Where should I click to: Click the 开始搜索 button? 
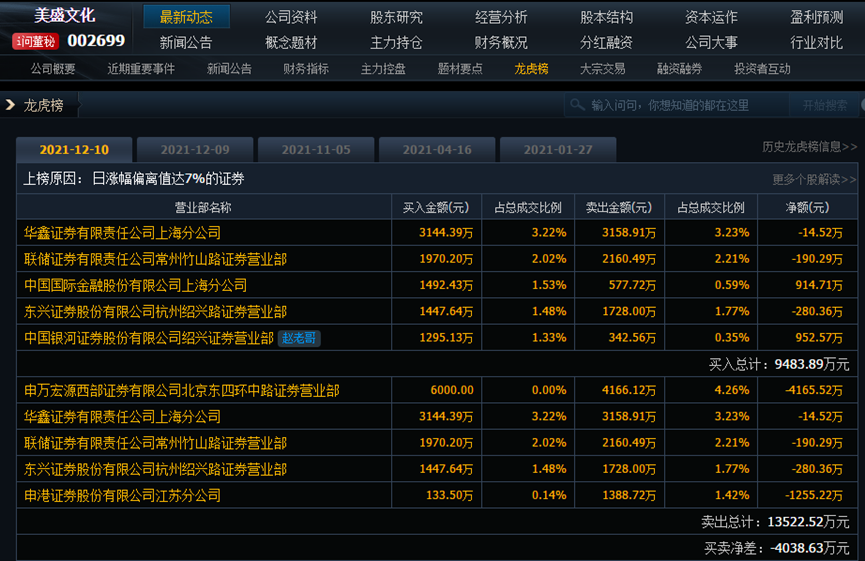[x=825, y=105]
